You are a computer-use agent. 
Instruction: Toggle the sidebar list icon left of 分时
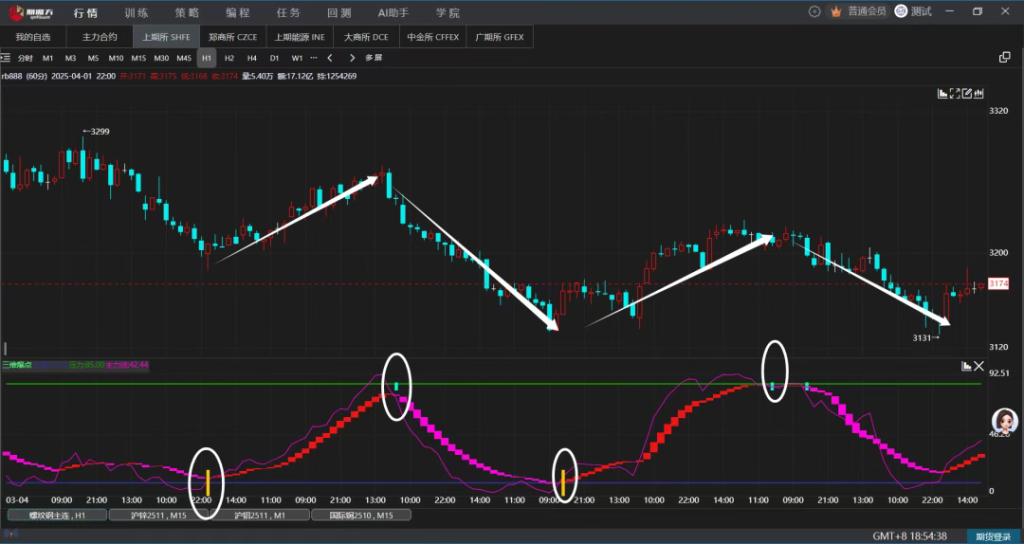[x=8, y=58]
